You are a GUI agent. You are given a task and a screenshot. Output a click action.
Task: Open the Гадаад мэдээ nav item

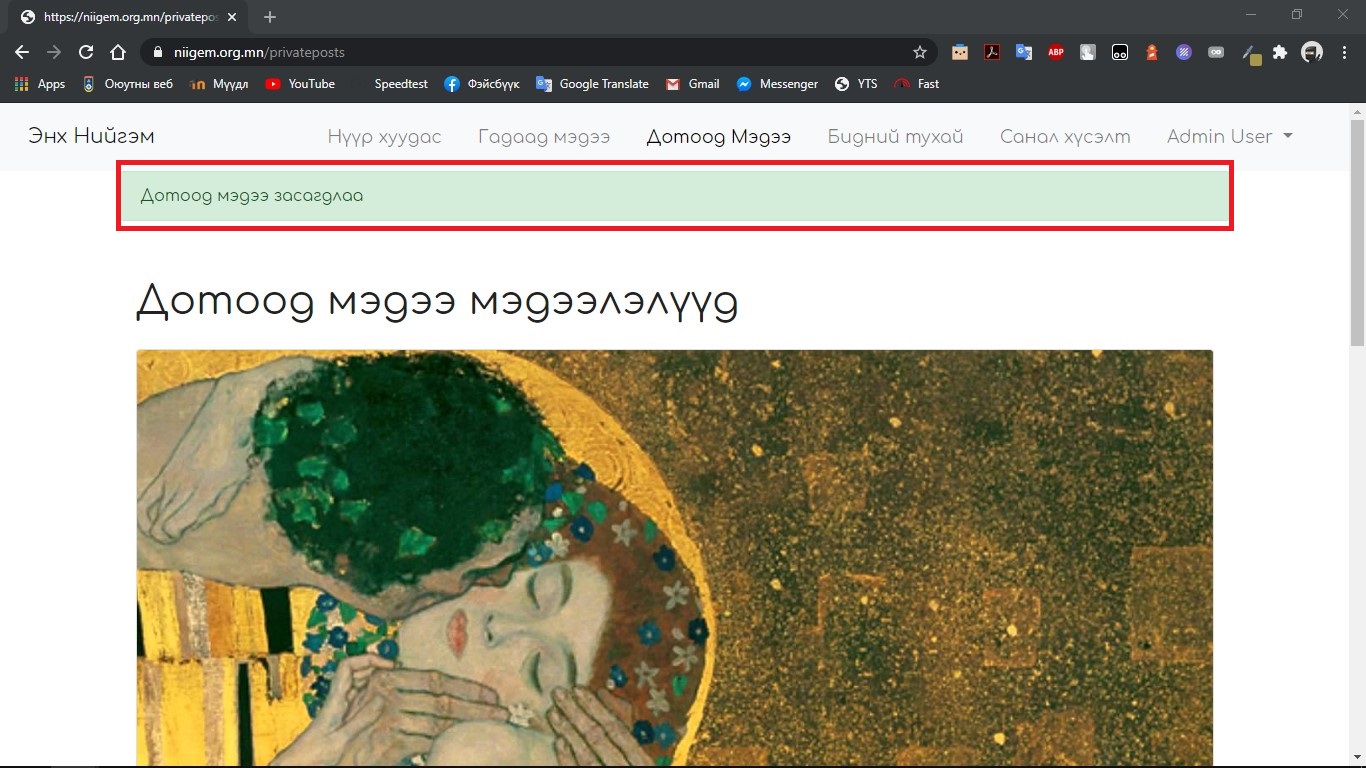tap(543, 137)
